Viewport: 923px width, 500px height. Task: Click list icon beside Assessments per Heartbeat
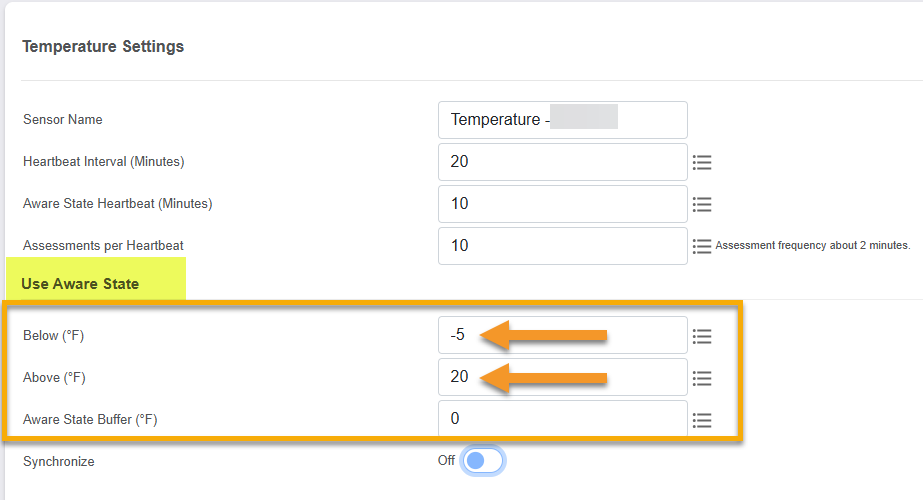(x=702, y=246)
